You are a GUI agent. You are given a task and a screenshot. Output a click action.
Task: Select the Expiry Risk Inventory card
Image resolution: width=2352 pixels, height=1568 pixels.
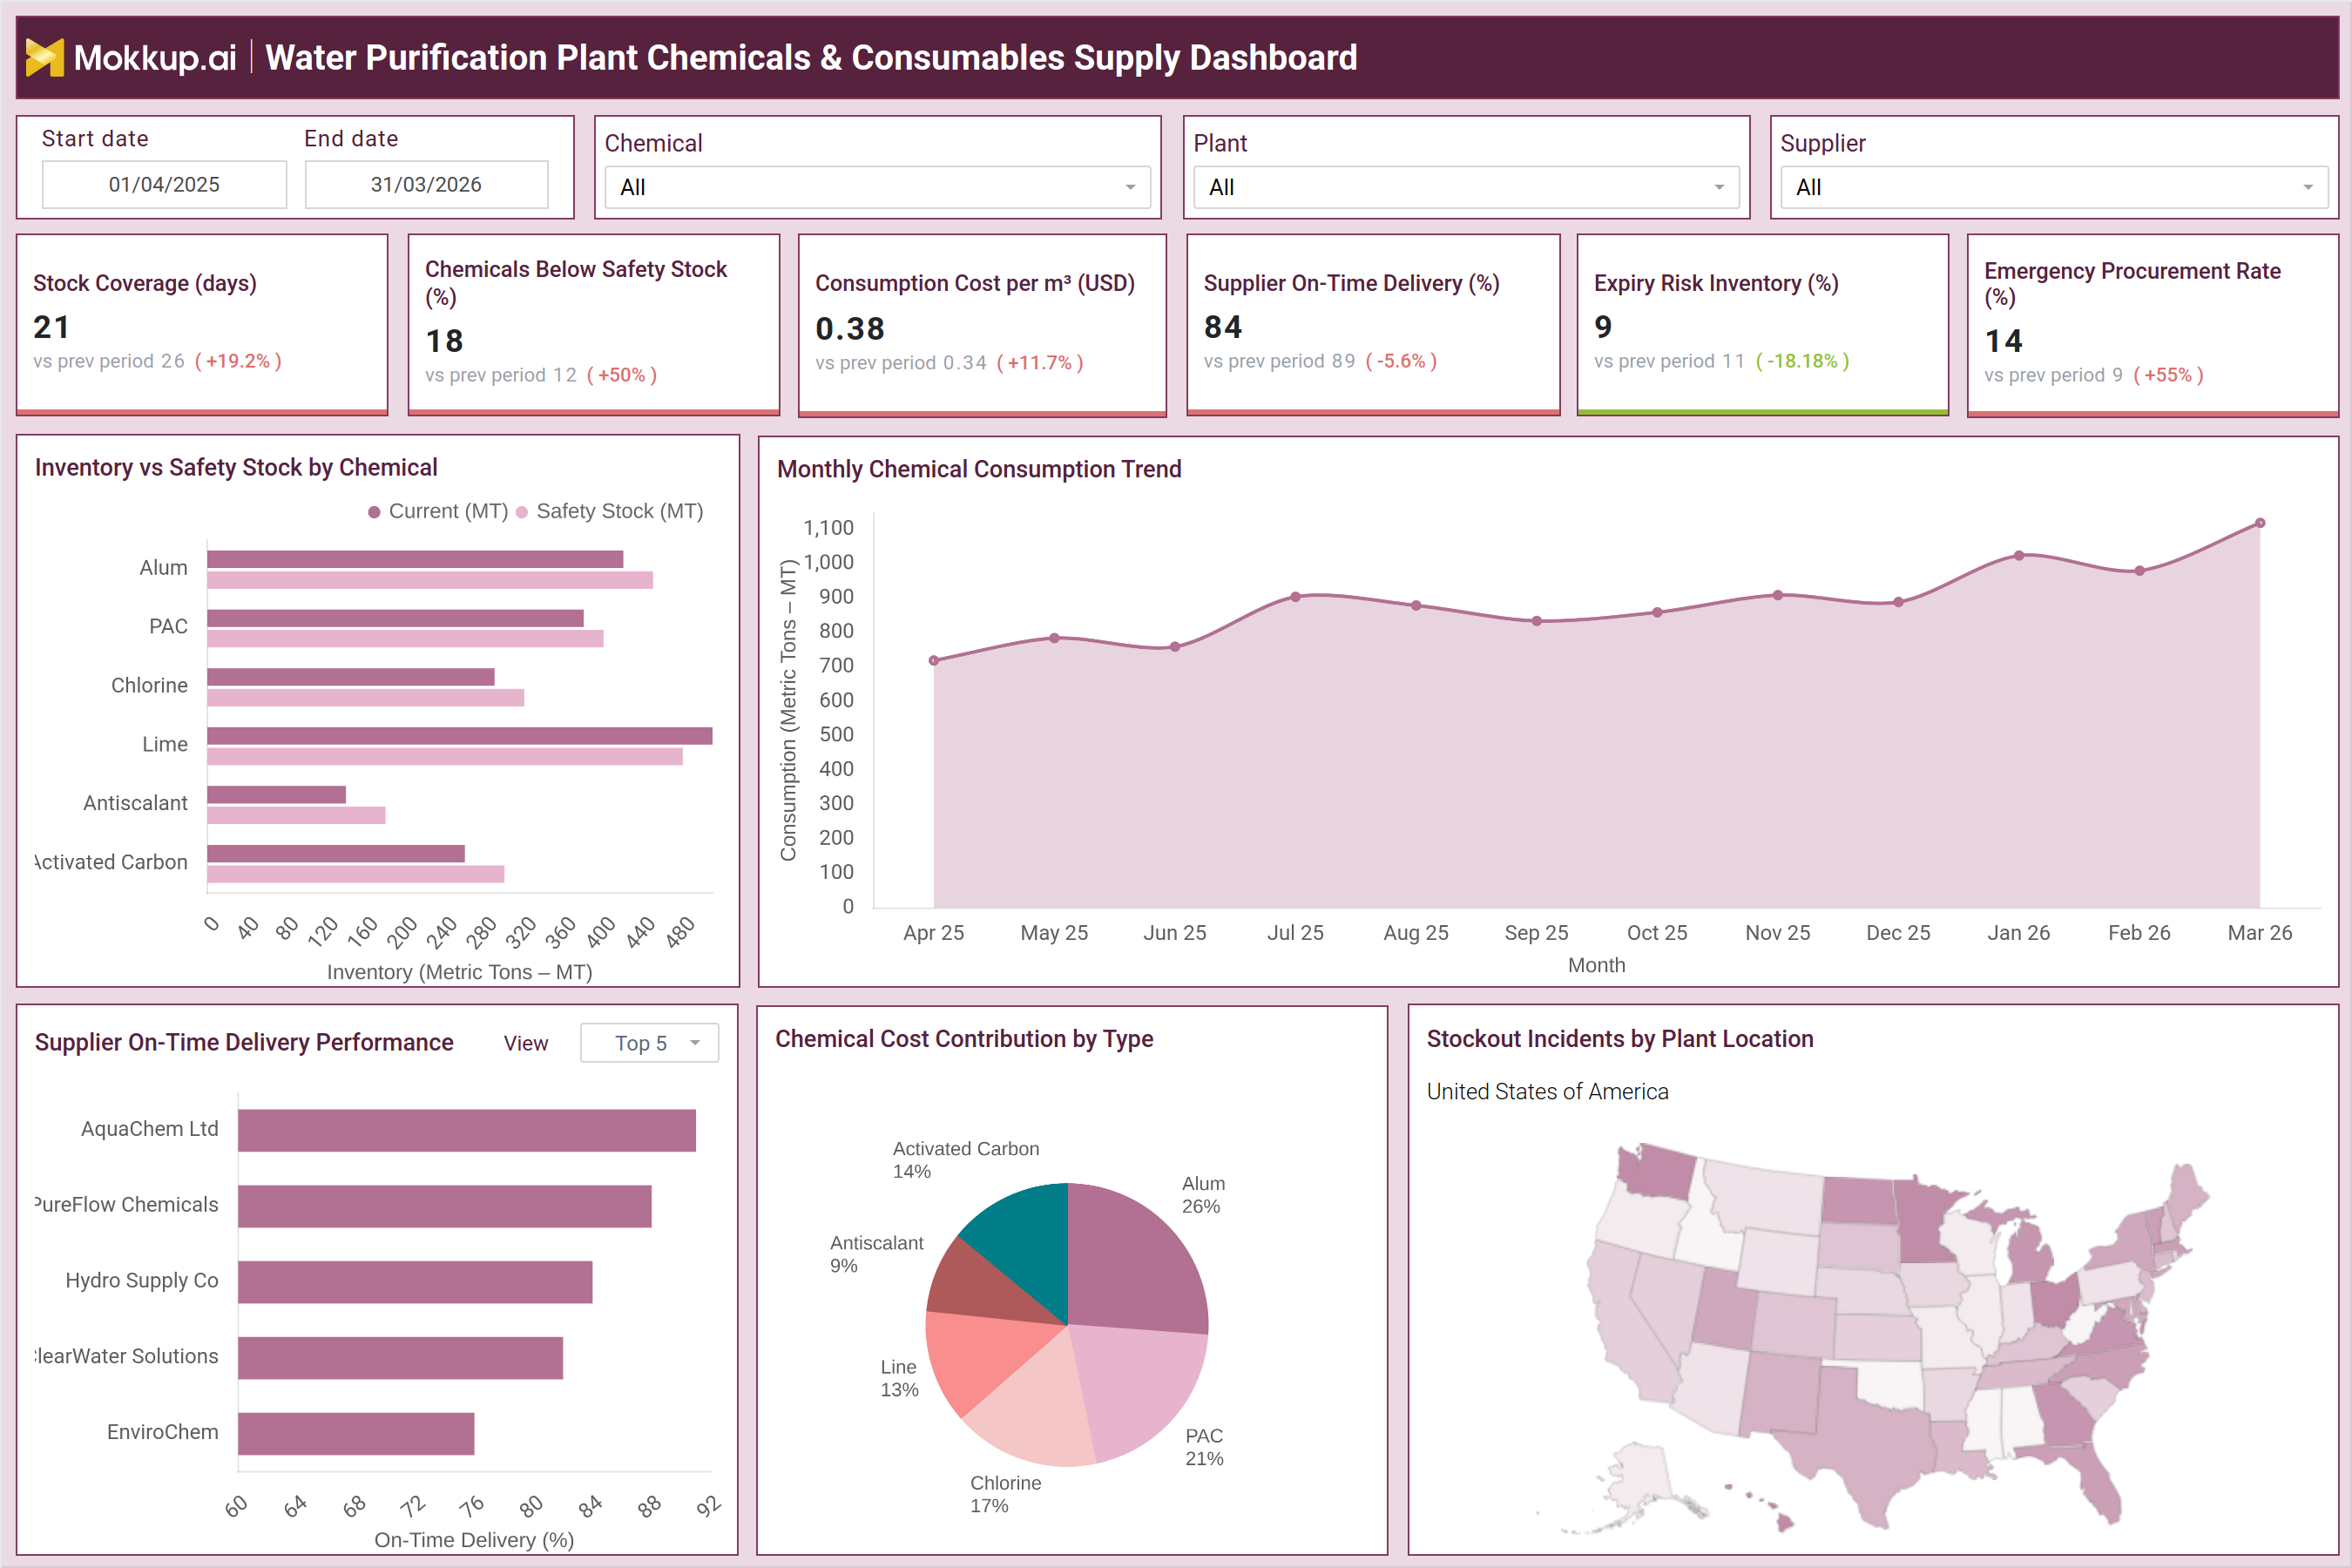(1762, 324)
